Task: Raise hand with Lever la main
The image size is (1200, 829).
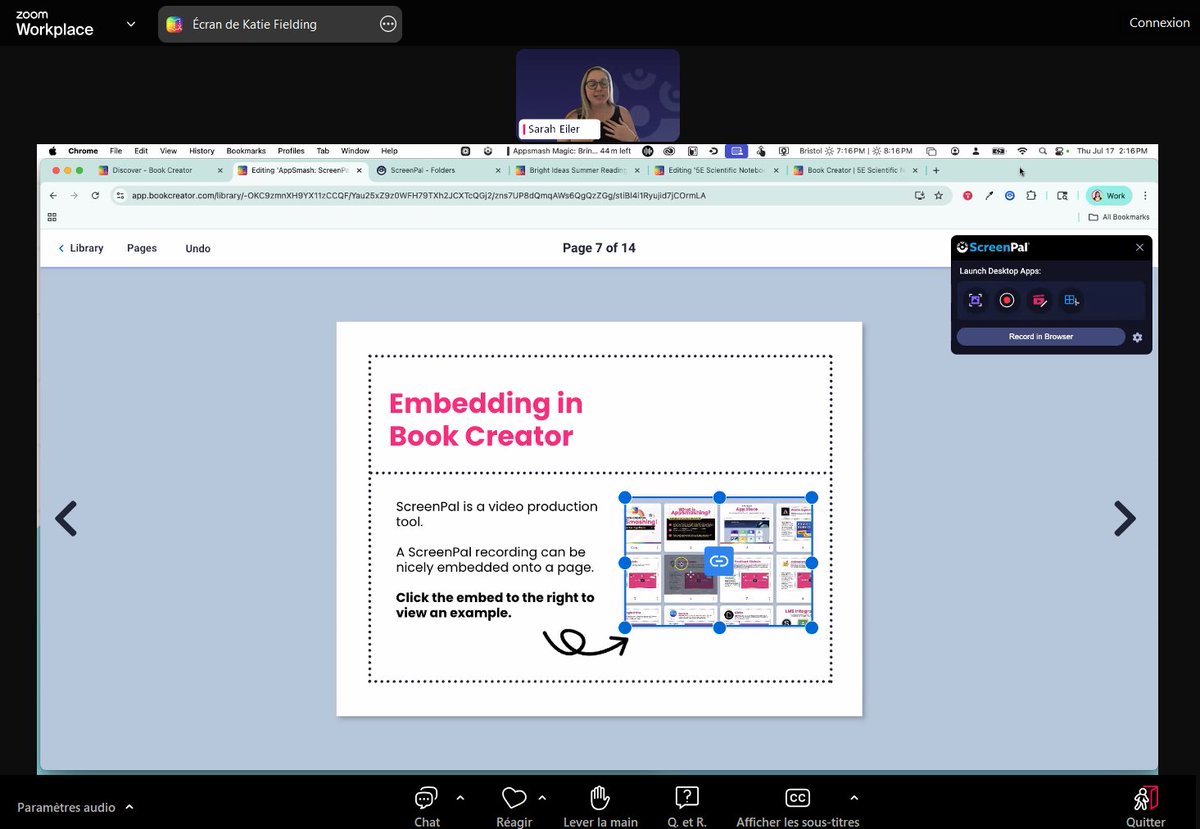Action: [600, 806]
